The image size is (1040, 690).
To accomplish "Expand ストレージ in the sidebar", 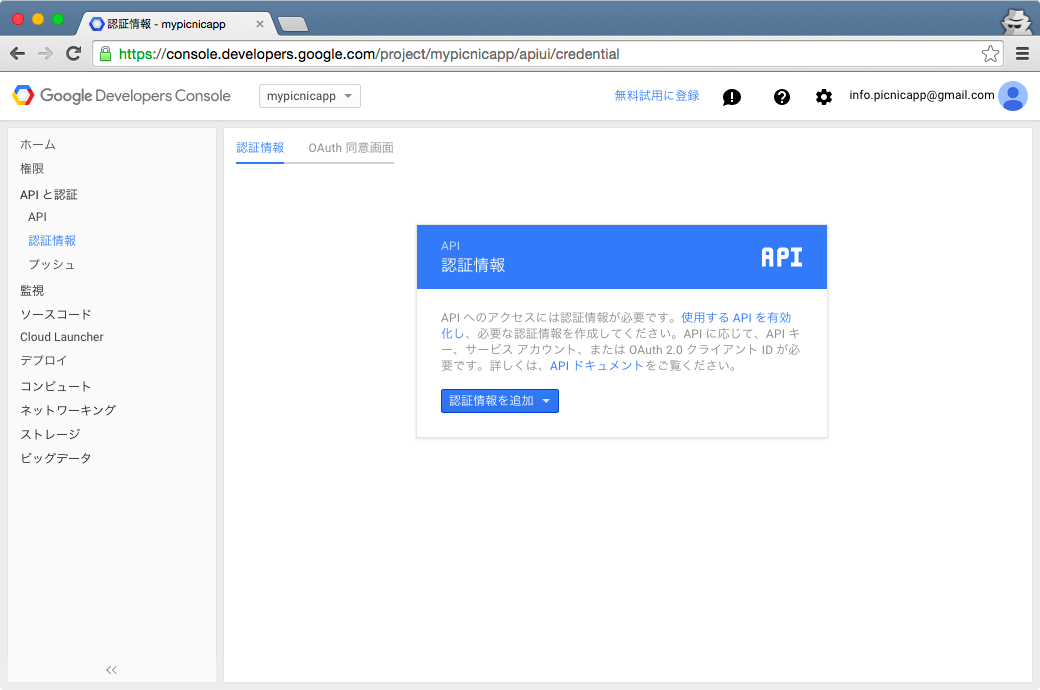I will click(x=50, y=435).
